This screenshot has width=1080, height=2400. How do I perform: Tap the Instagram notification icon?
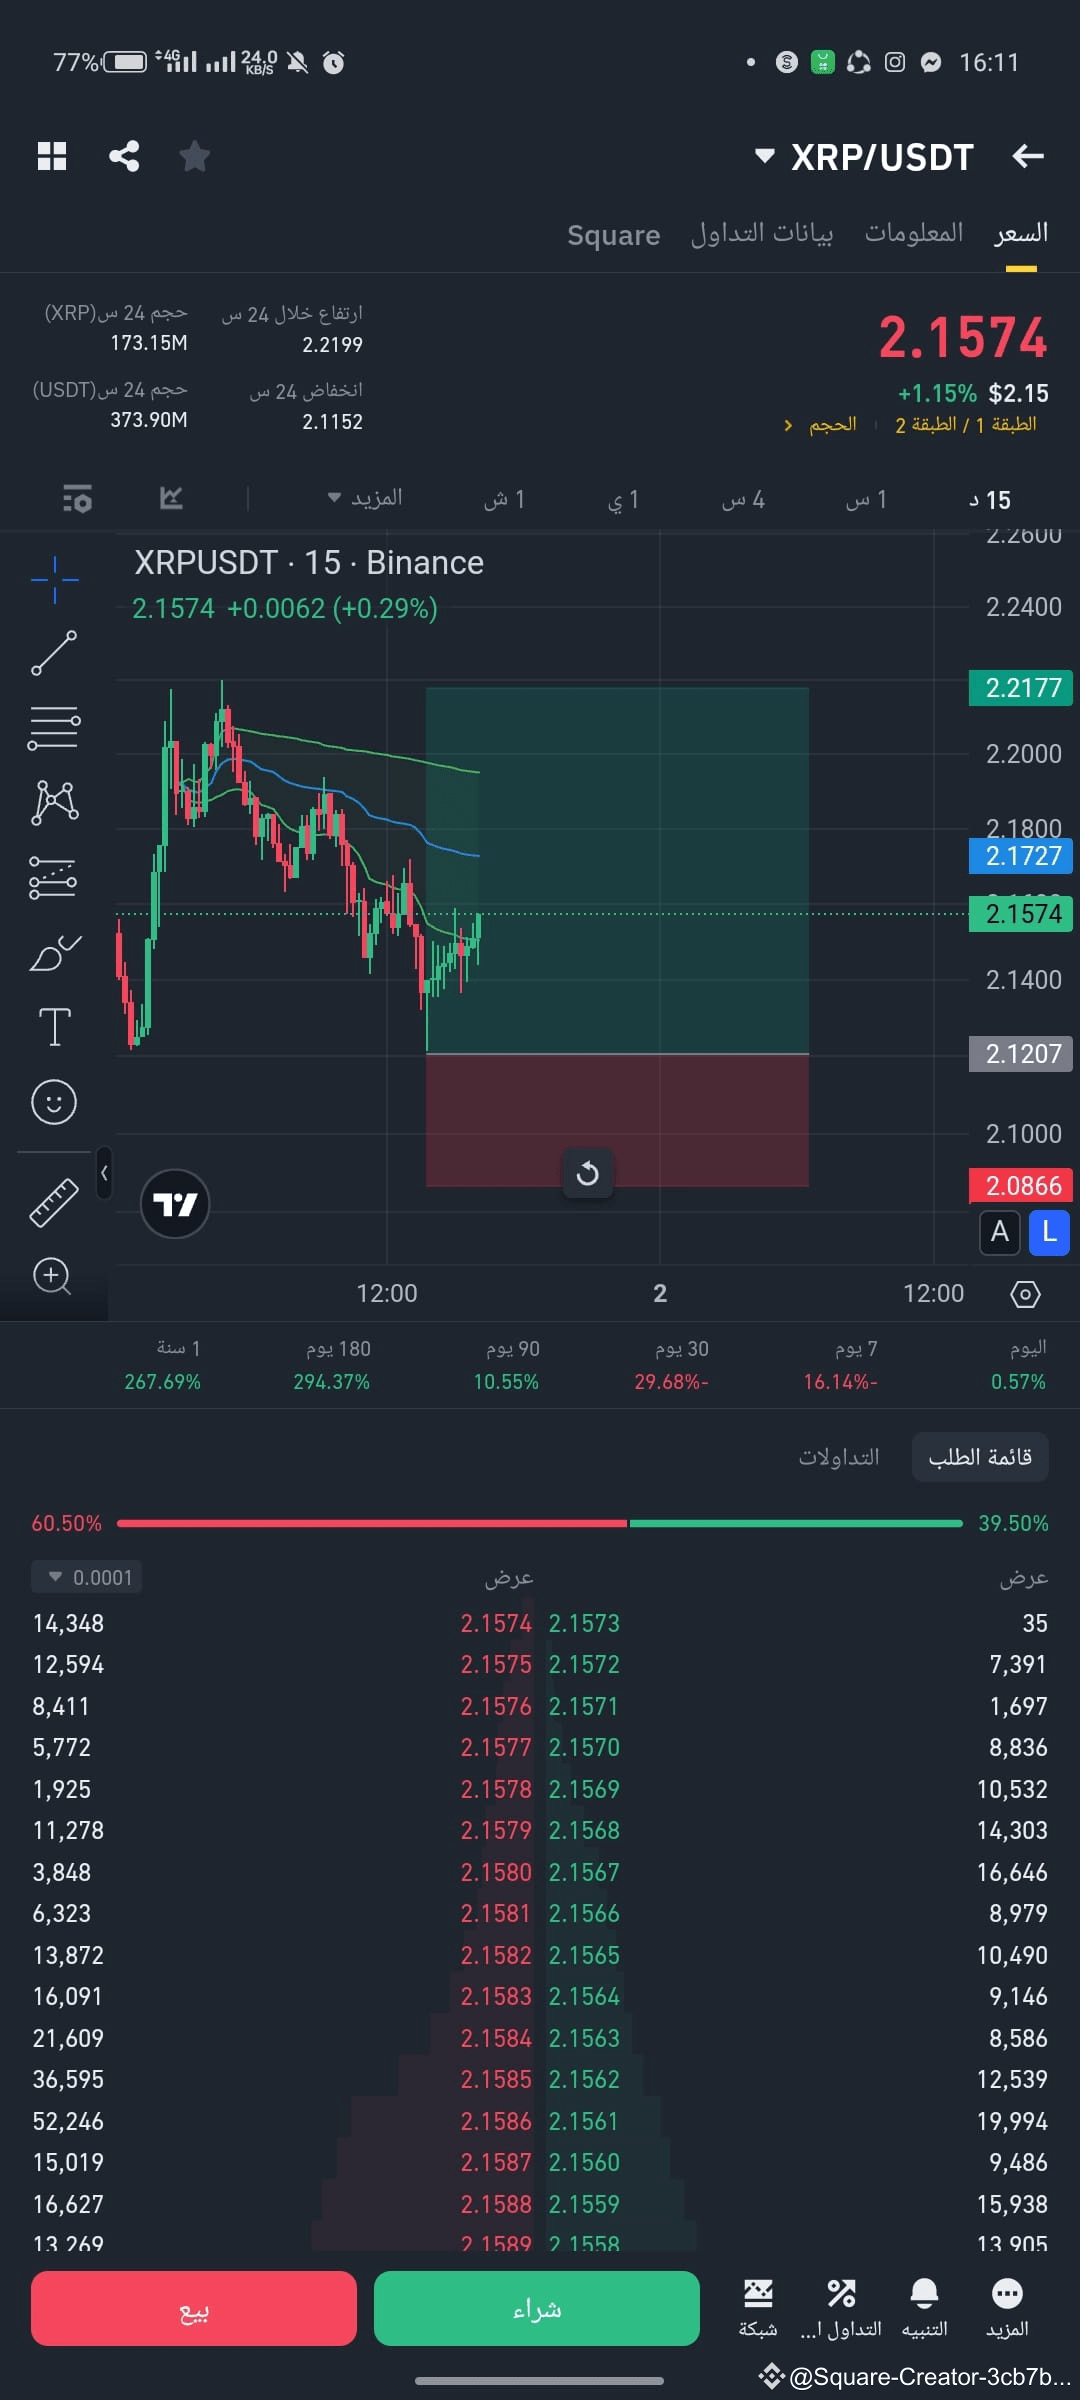coord(895,62)
